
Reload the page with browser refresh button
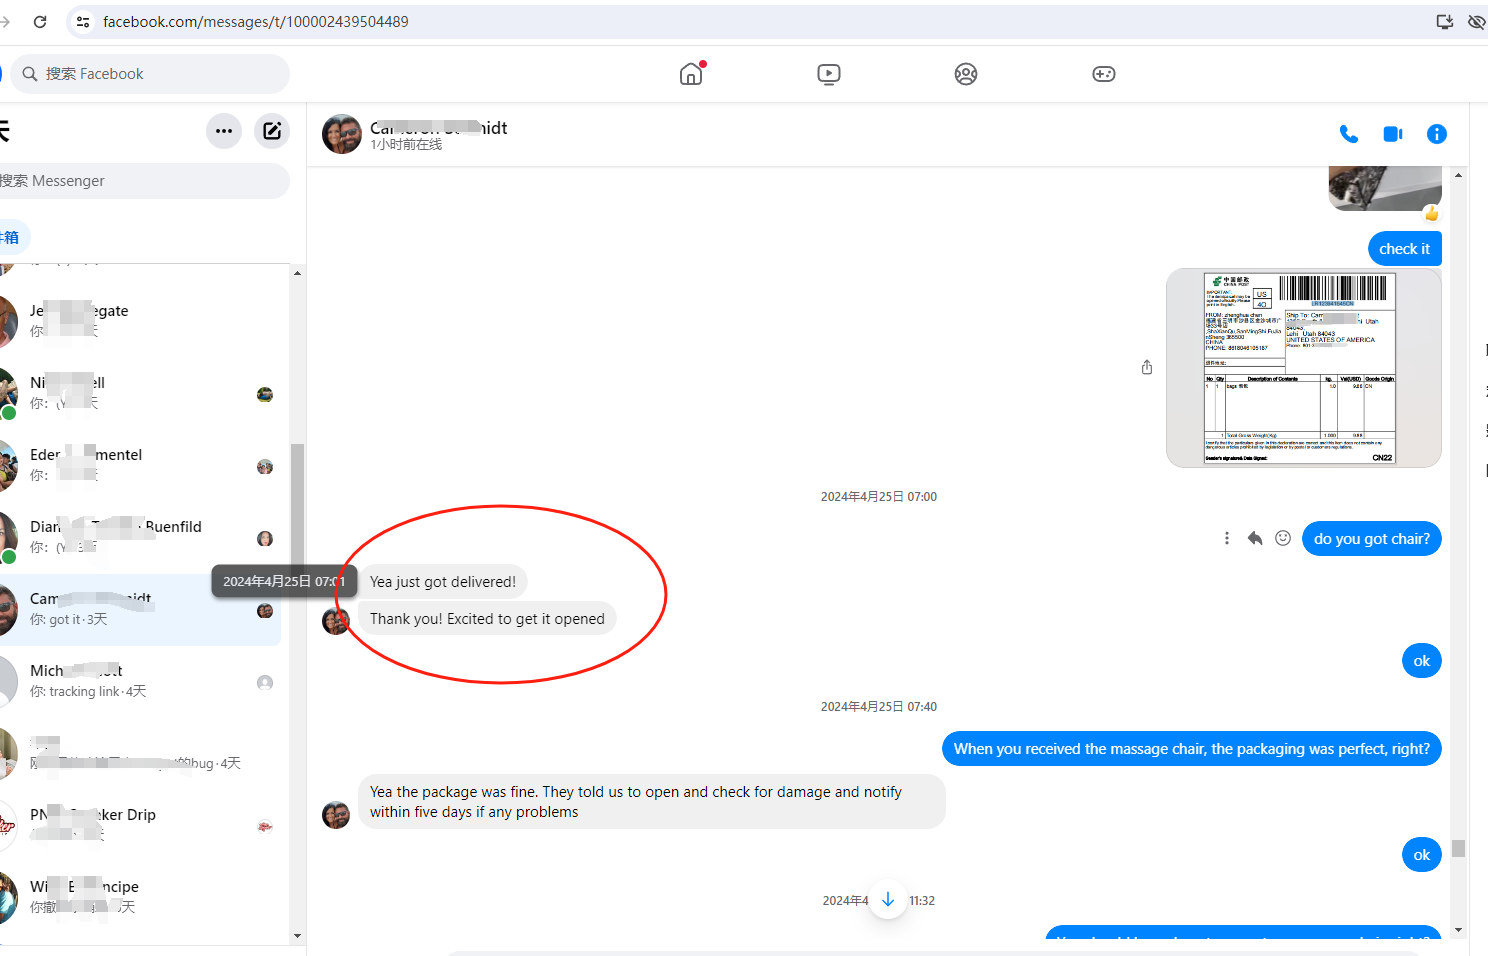[40, 21]
